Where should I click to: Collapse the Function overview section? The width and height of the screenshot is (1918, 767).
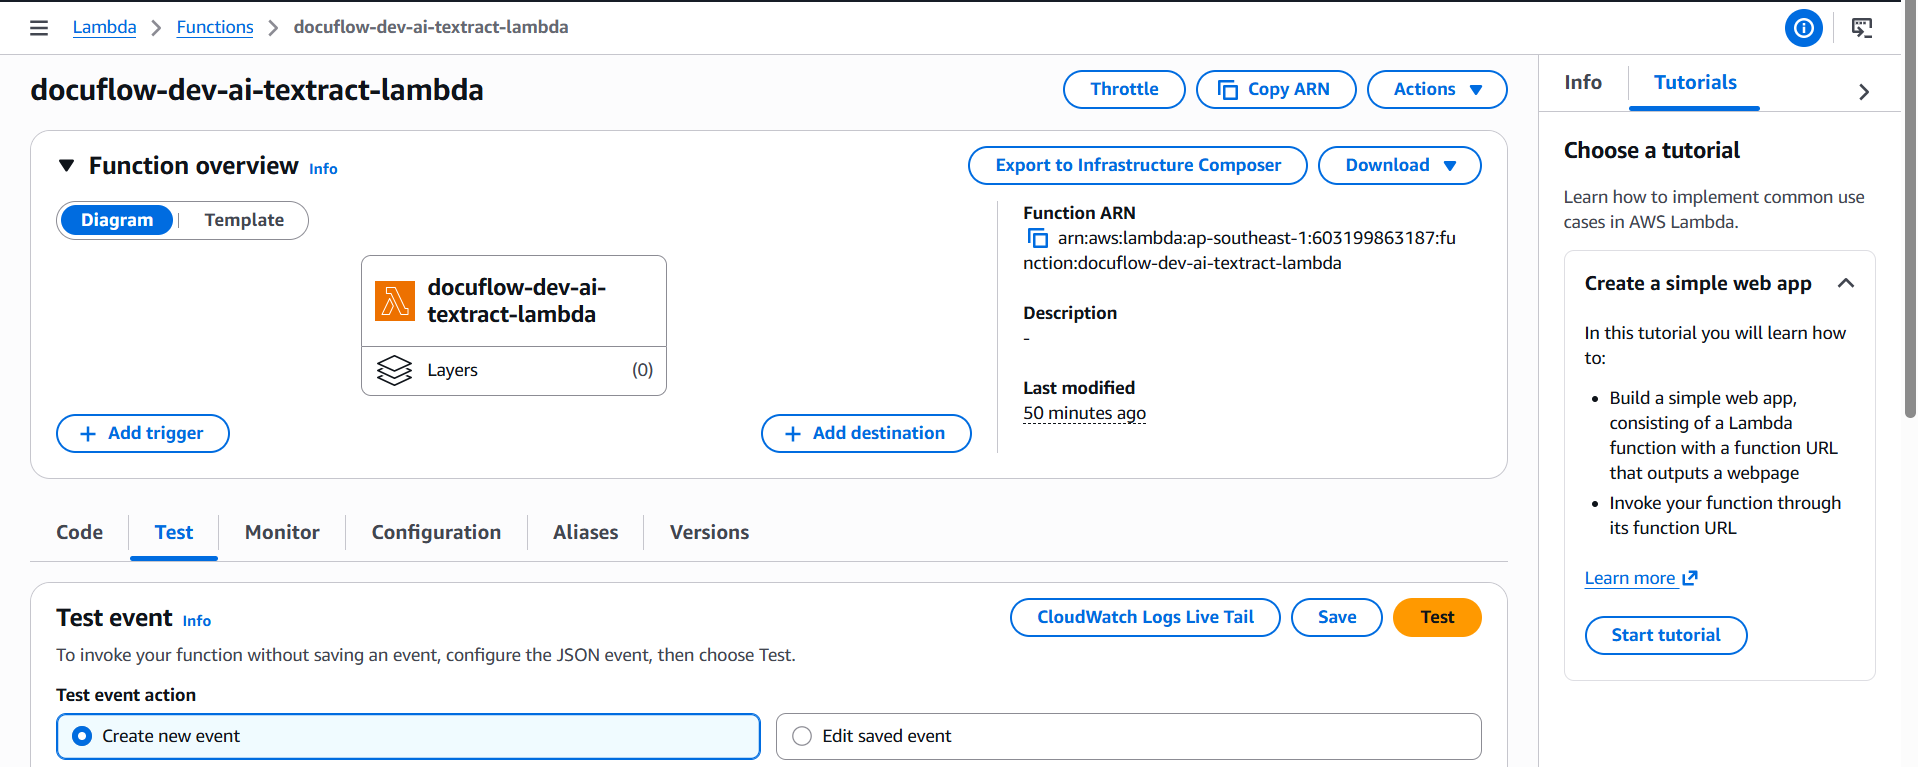[x=67, y=165]
